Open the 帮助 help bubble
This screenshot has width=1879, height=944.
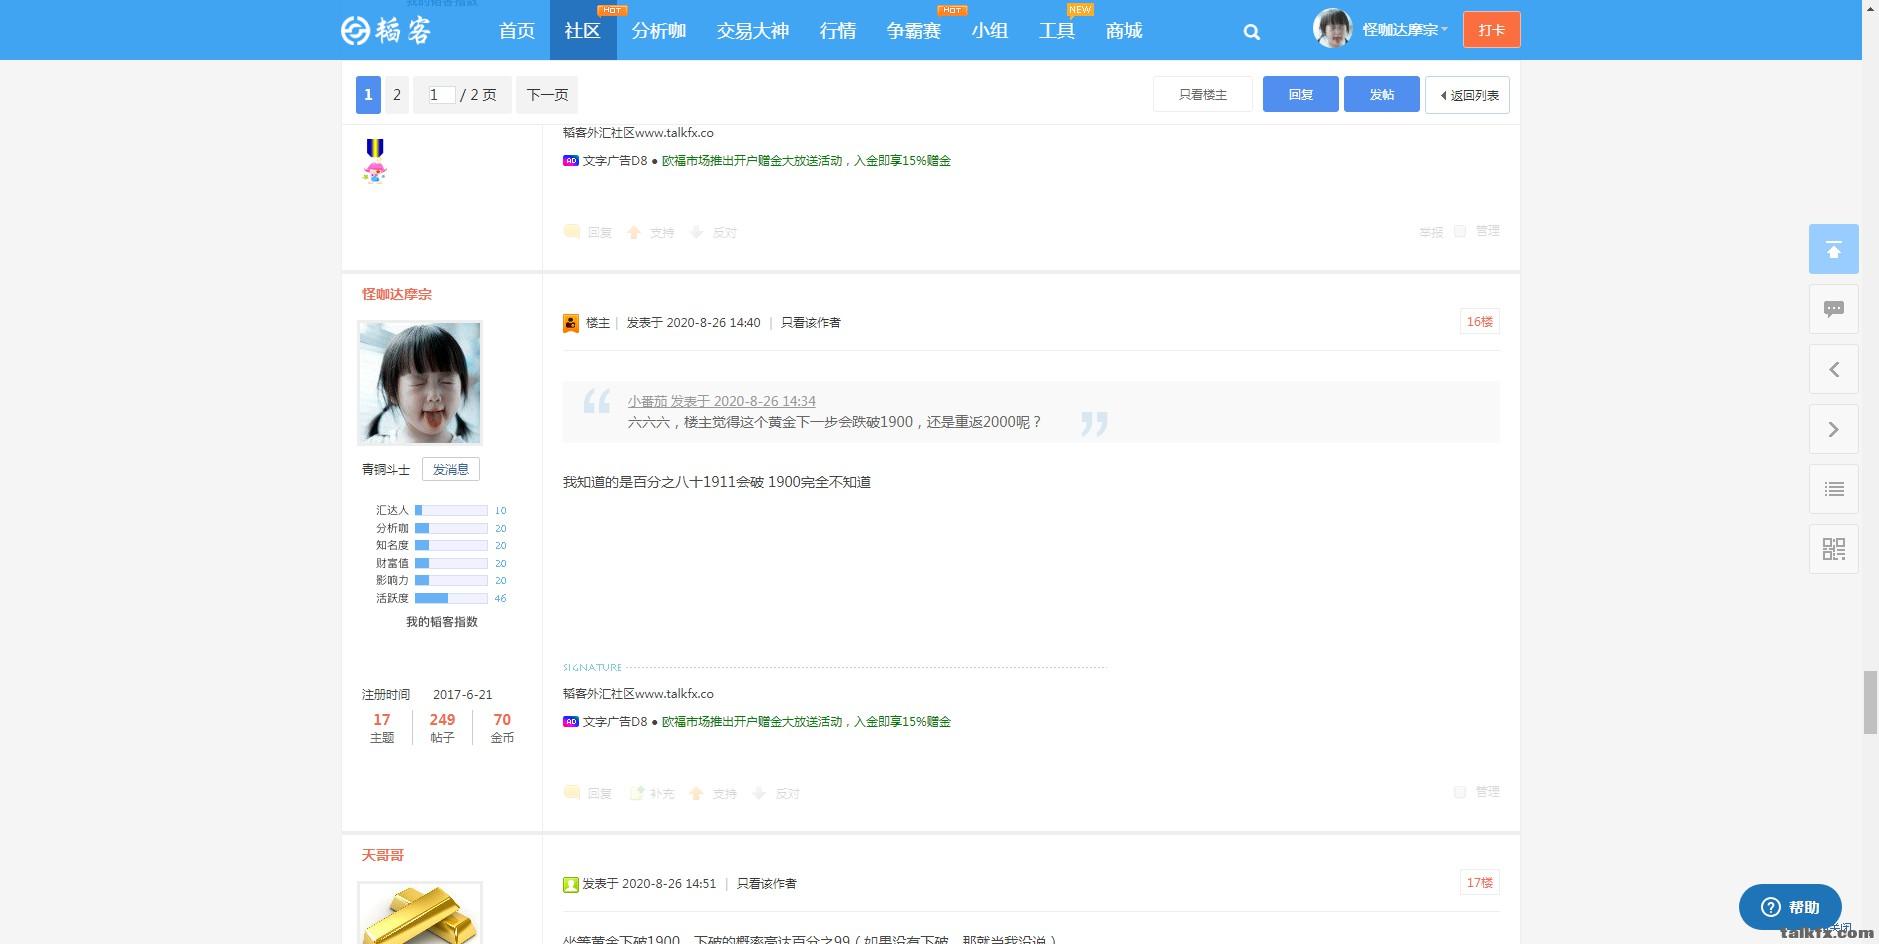click(1790, 907)
